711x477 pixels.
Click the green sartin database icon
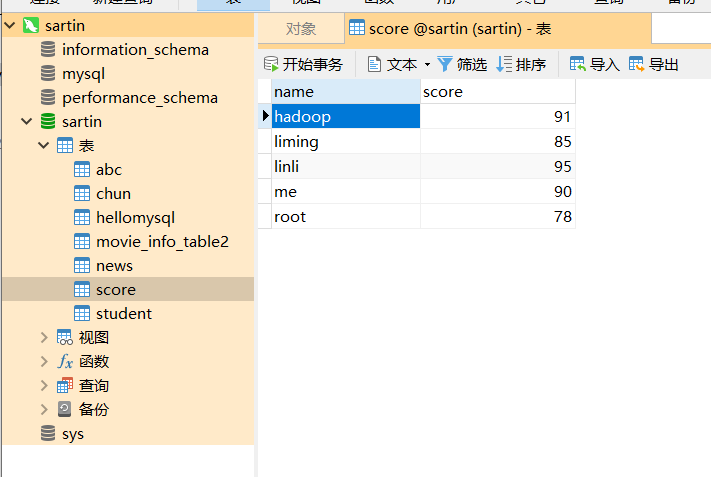48,122
